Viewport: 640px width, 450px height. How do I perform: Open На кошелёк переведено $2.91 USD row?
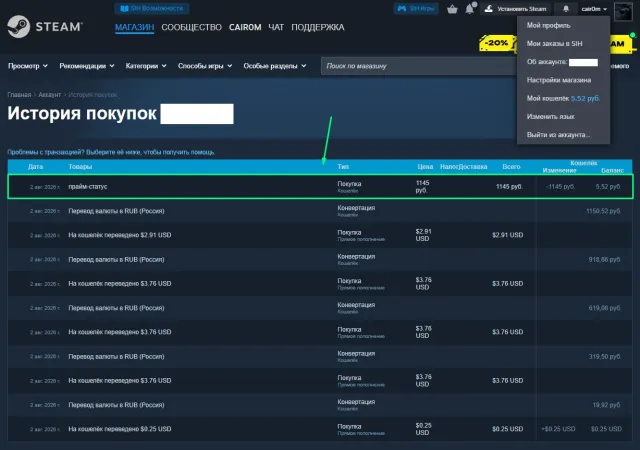point(320,235)
